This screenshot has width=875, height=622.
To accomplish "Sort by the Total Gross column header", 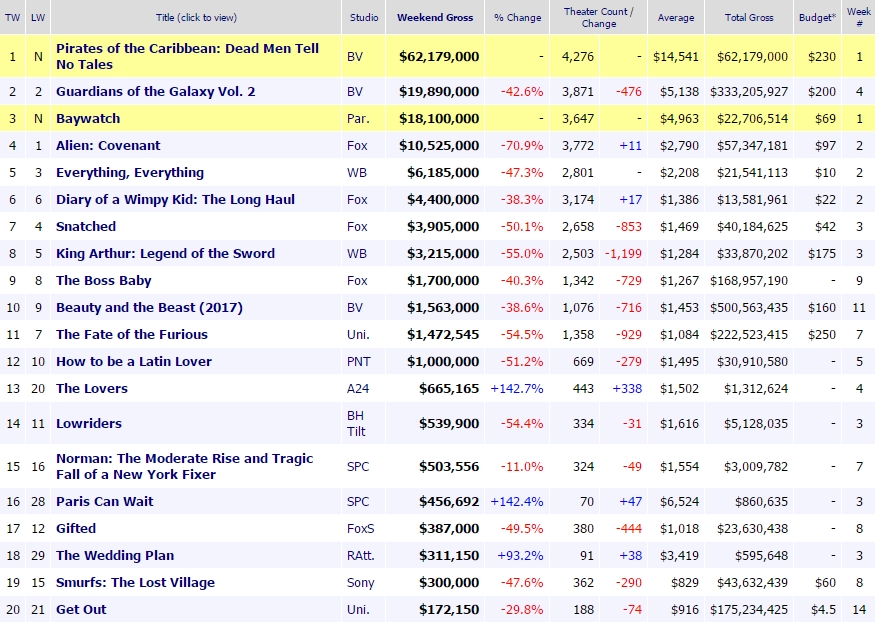I will [749, 17].
